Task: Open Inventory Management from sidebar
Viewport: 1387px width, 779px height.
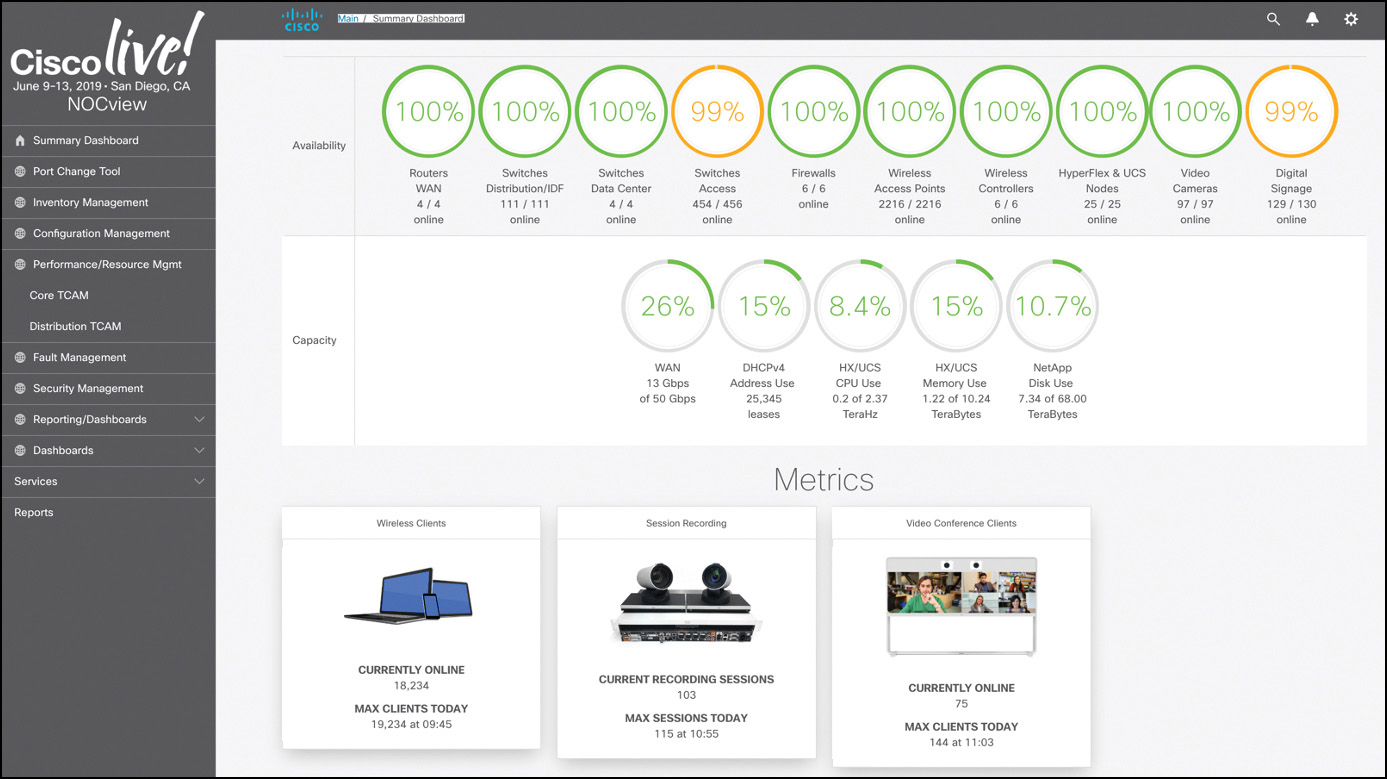Action: 90,203
